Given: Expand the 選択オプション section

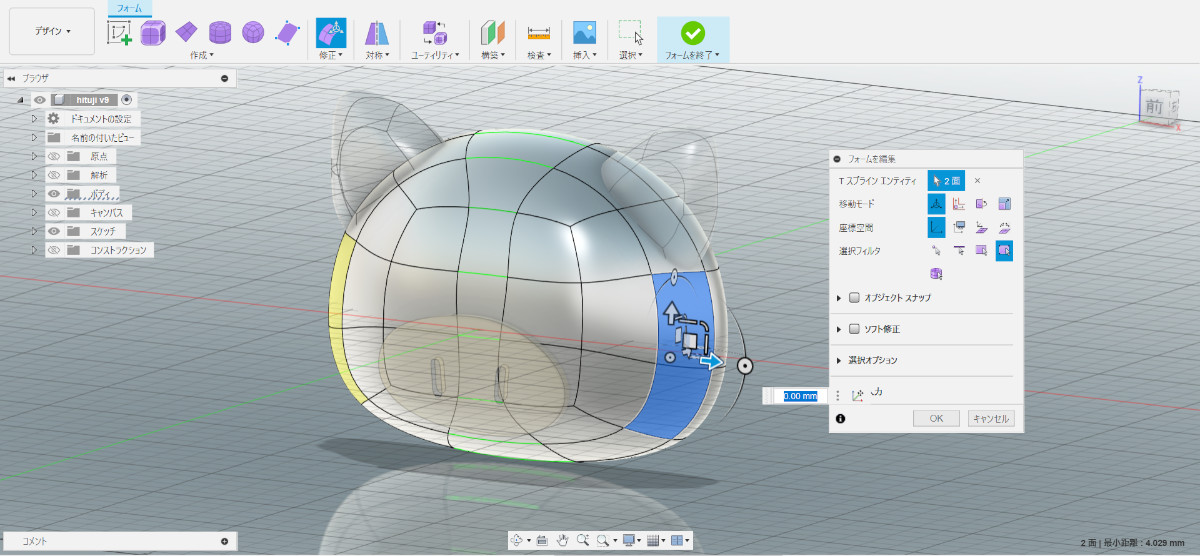Looking at the screenshot, I should [x=838, y=360].
